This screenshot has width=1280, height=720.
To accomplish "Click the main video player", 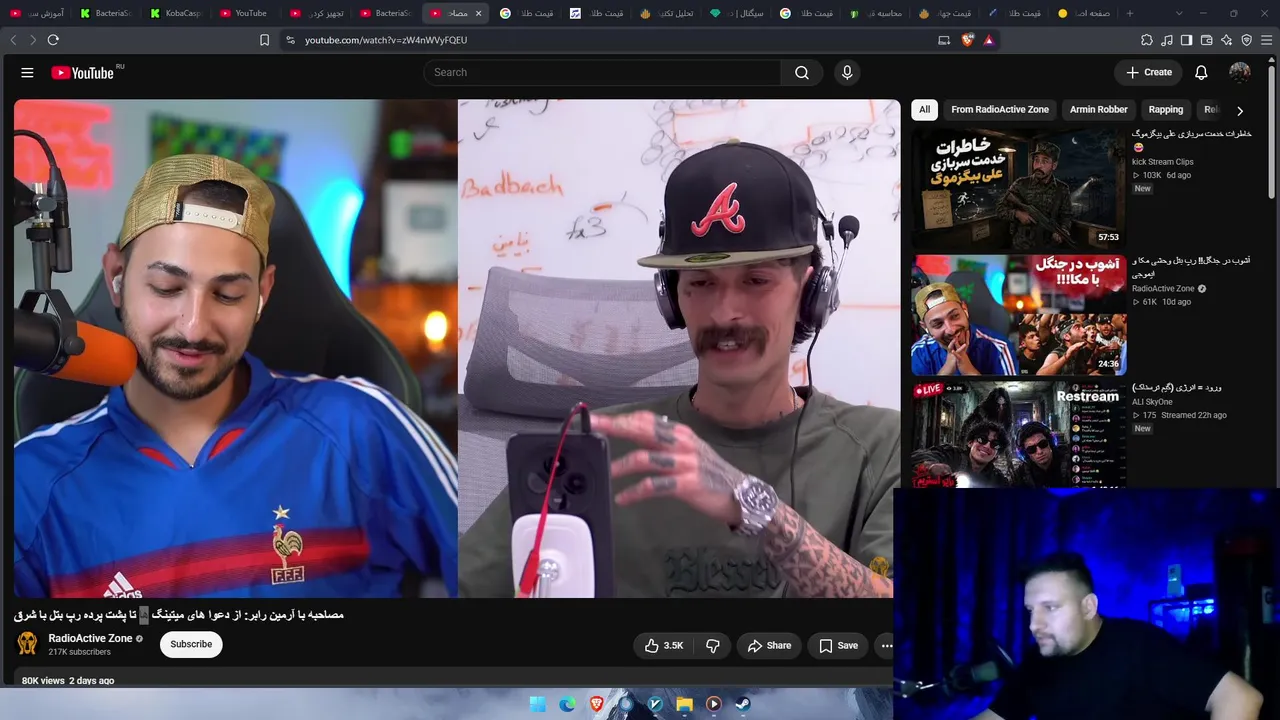I will point(457,348).
